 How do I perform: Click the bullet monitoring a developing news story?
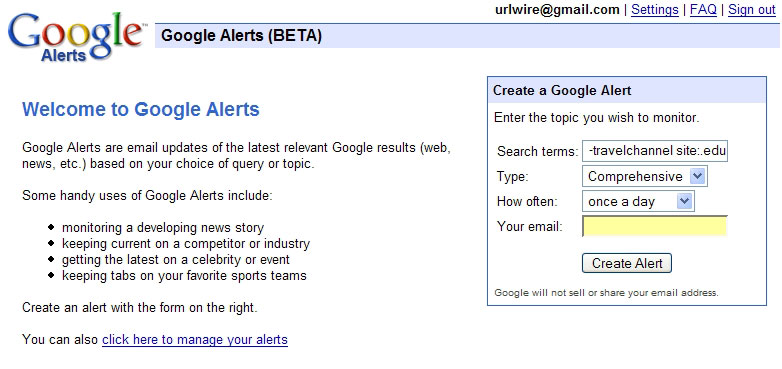click(163, 228)
